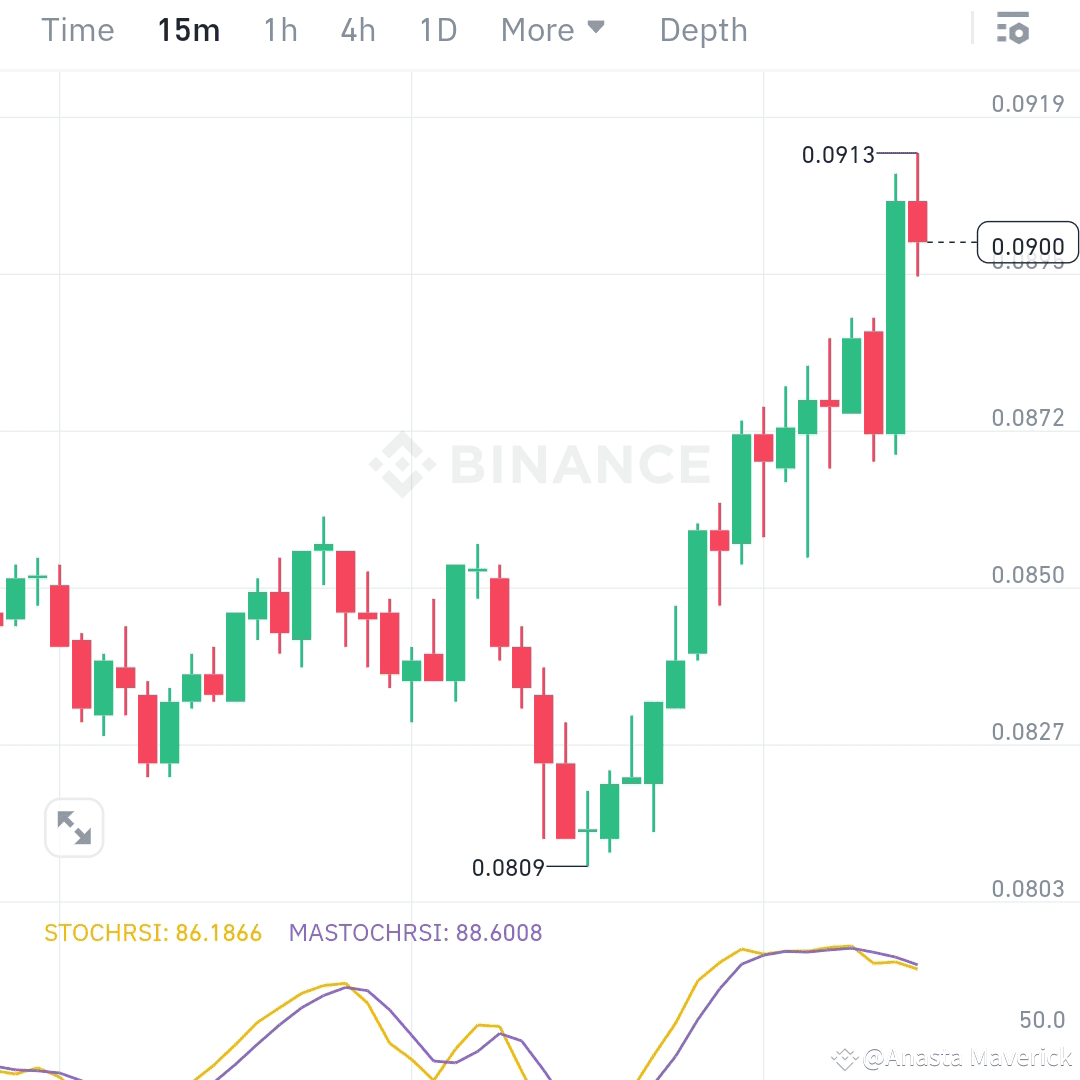
Task: Open the Depth view
Action: pyautogui.click(x=703, y=30)
